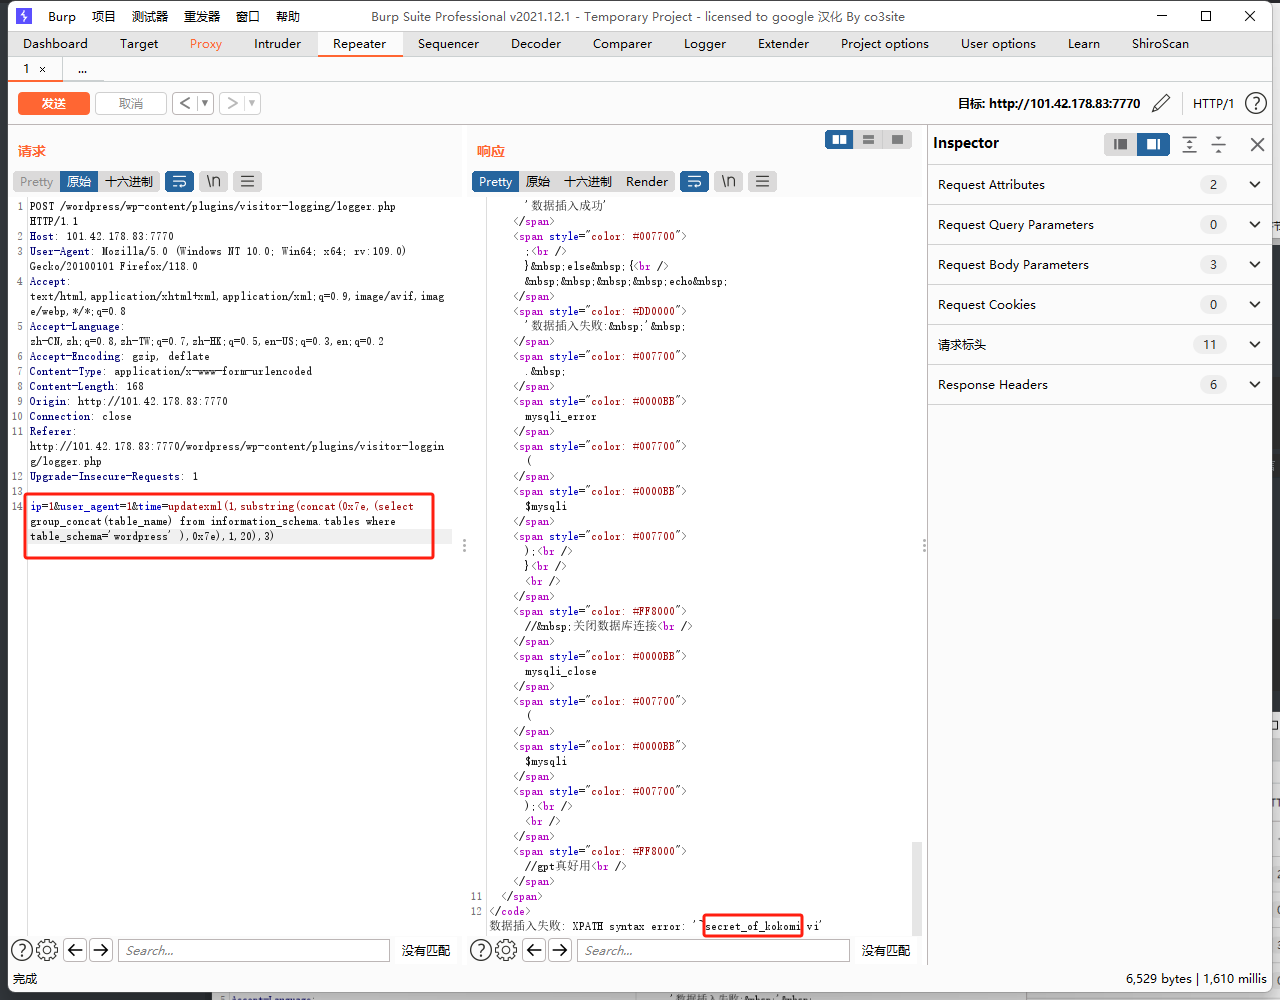
Task: Open the ShiroScan tab
Action: (1160, 43)
